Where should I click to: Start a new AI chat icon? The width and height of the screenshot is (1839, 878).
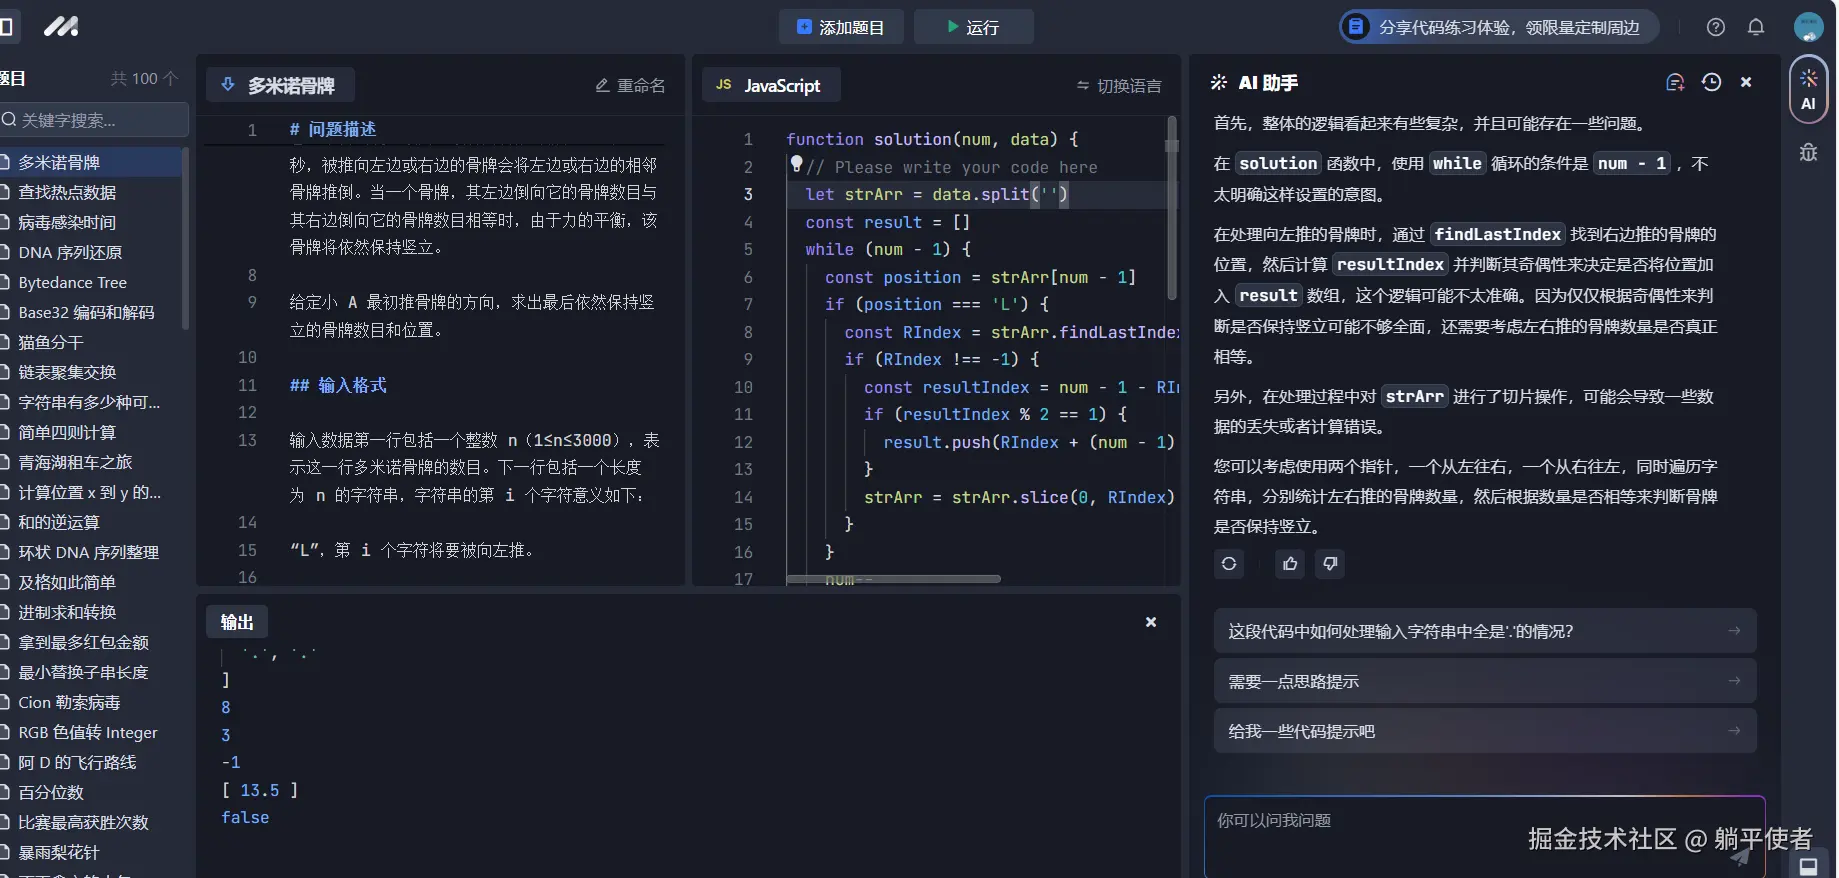pos(1675,82)
